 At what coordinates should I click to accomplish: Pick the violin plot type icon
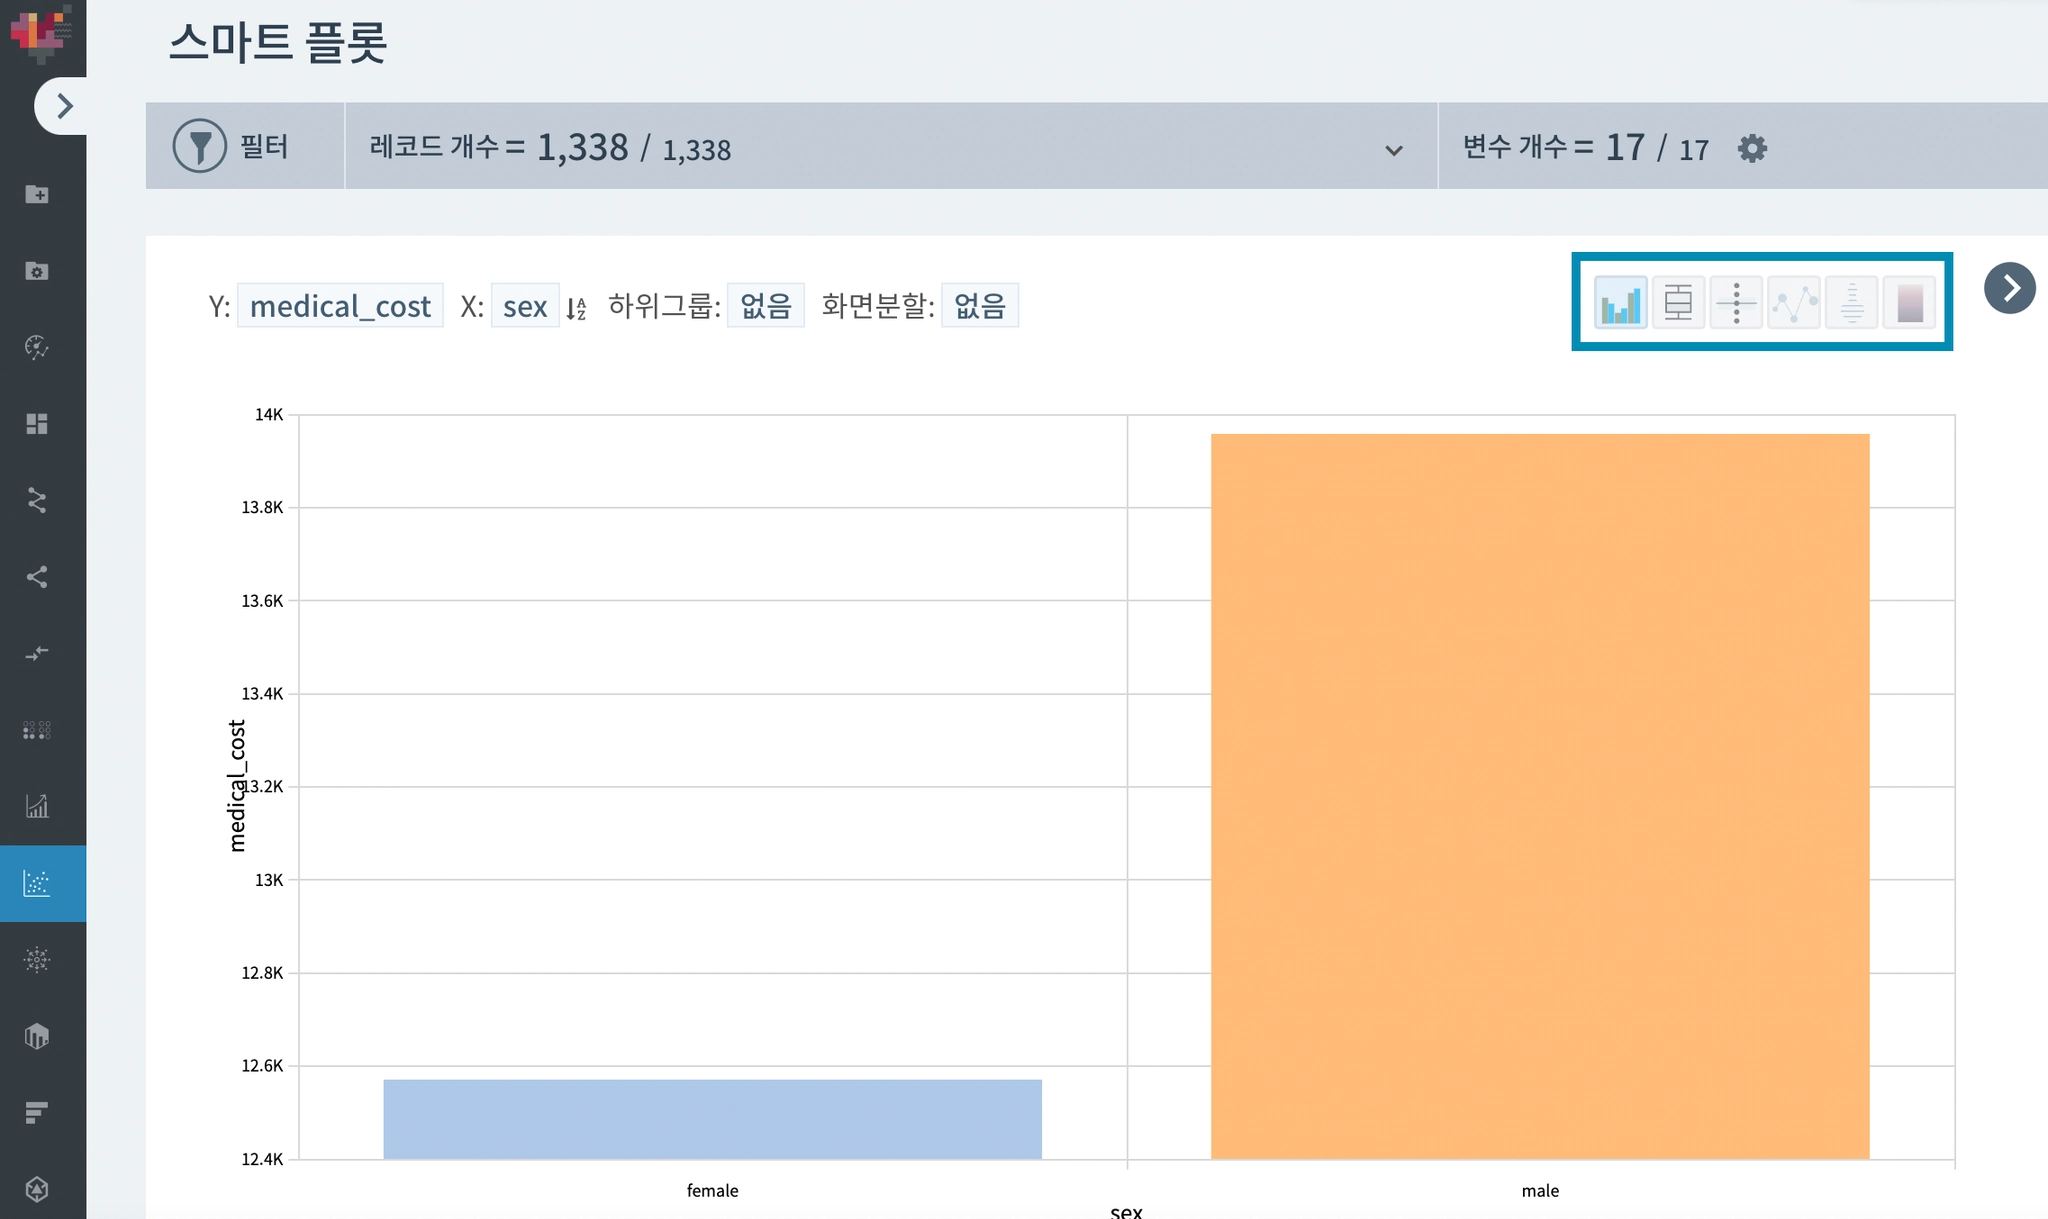pos(1851,303)
